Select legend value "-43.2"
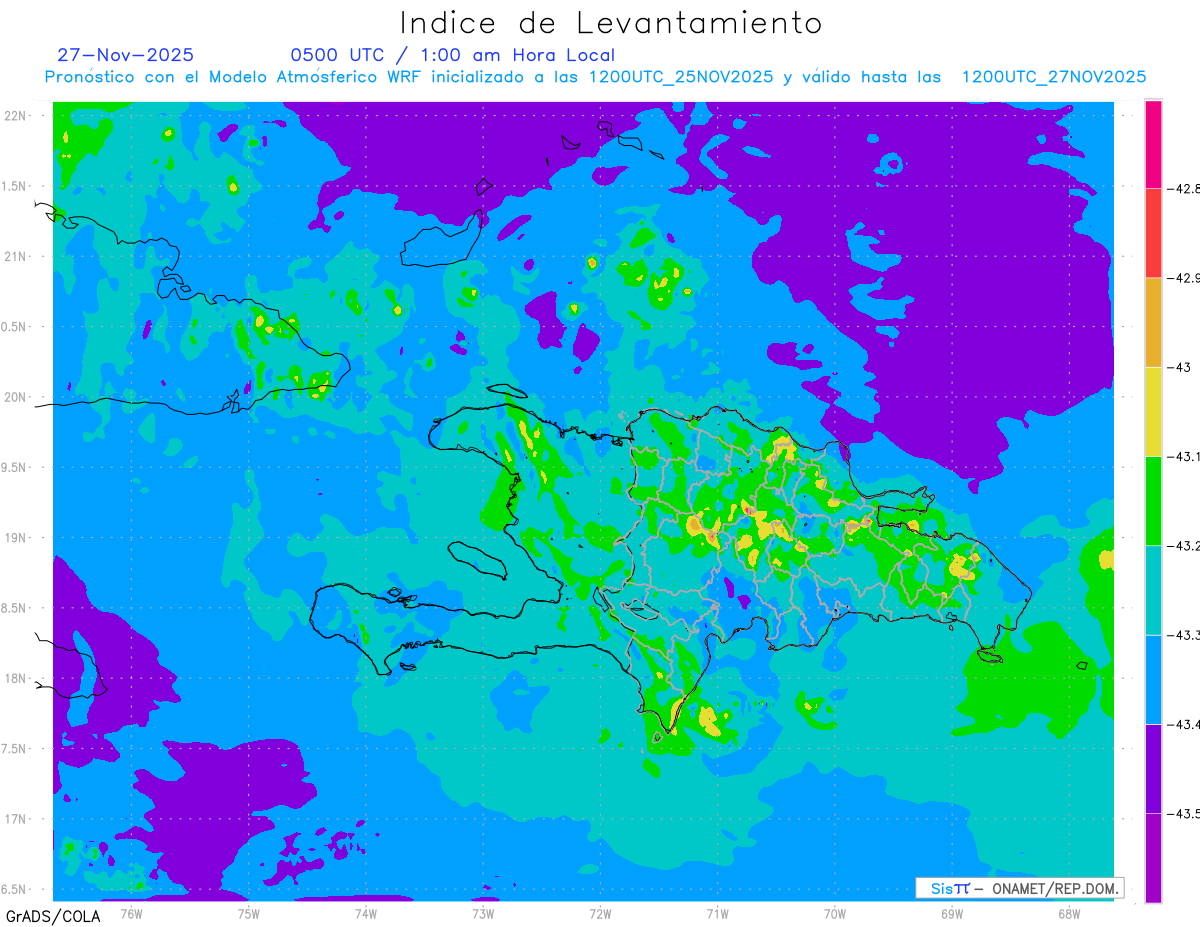This screenshot has width=1200, height=927. pyautogui.click(x=1183, y=545)
